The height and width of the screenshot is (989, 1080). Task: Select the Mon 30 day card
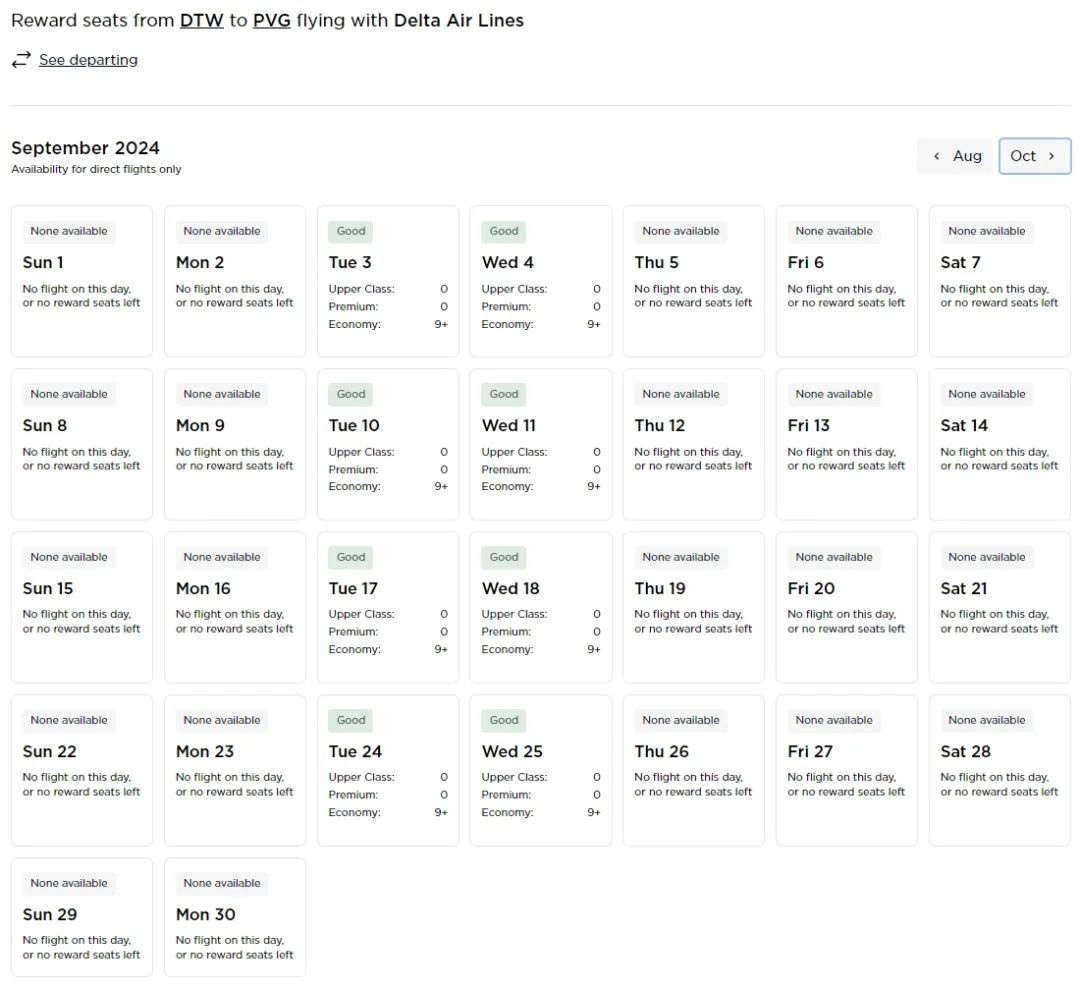235,916
